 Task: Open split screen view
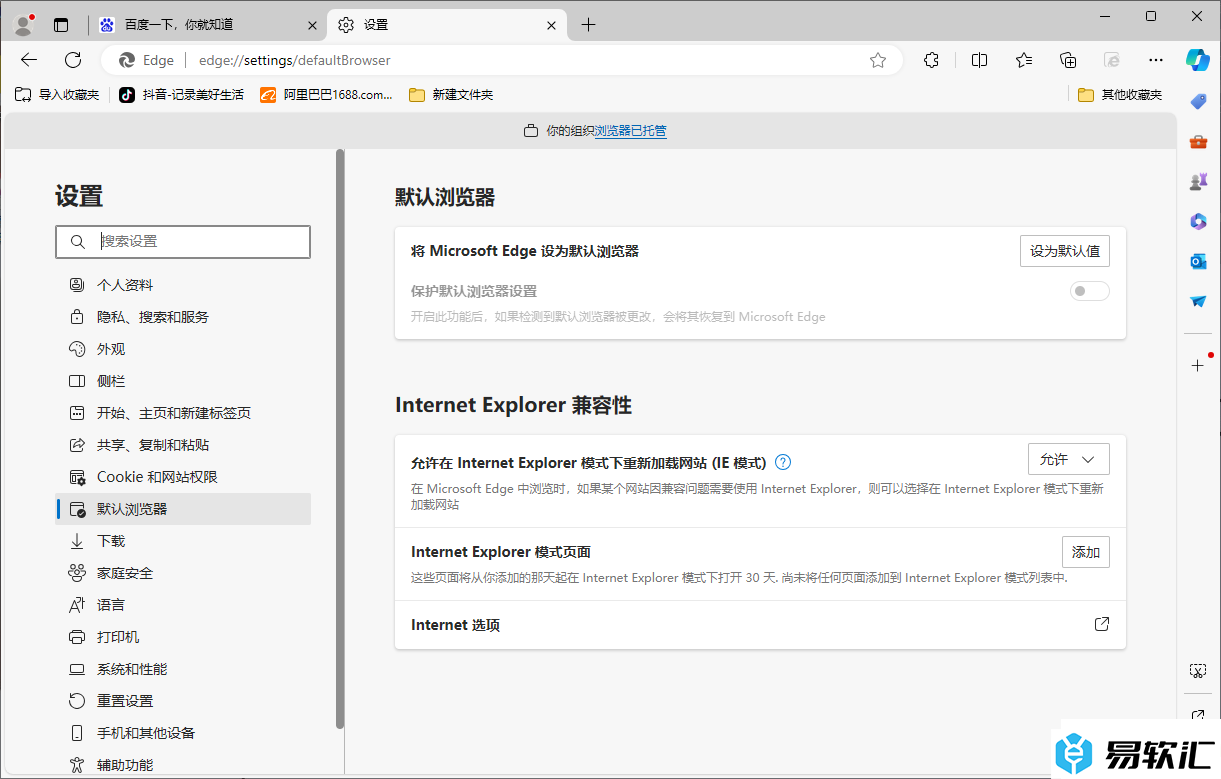click(979, 60)
